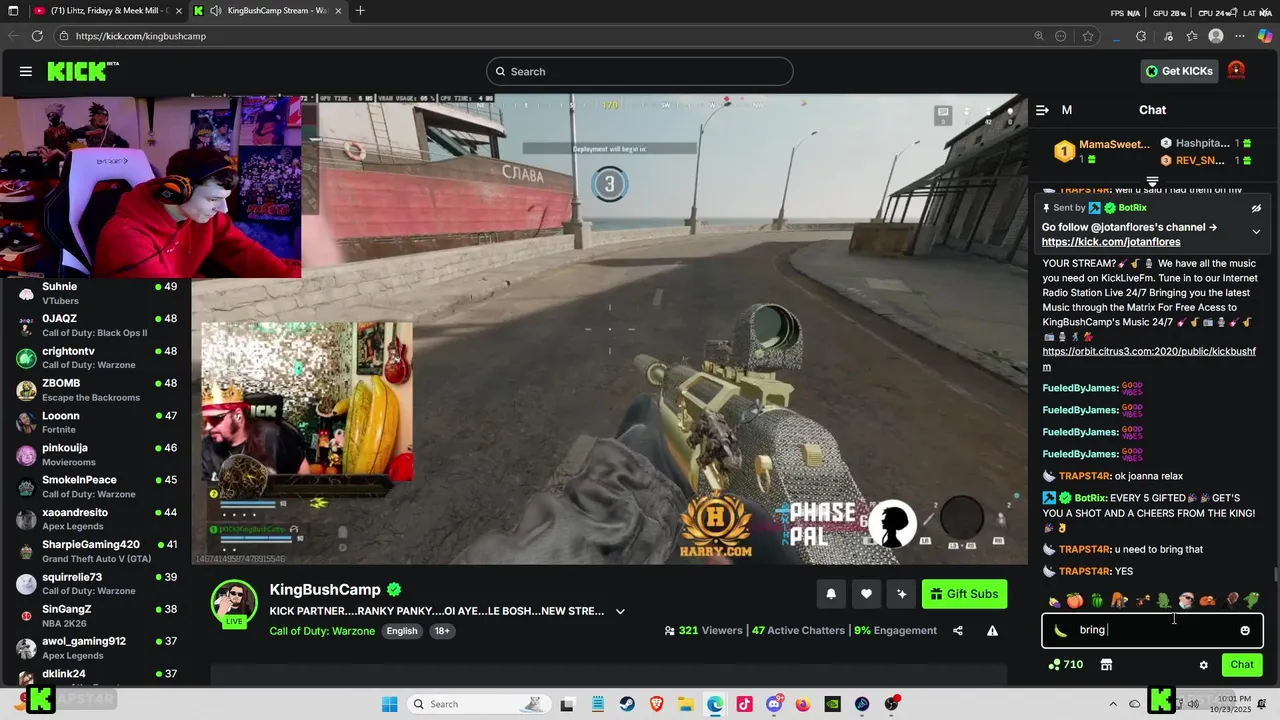Screen dimensions: 1280x720
Task: Follow the channel with heart button
Action: [x=866, y=594]
